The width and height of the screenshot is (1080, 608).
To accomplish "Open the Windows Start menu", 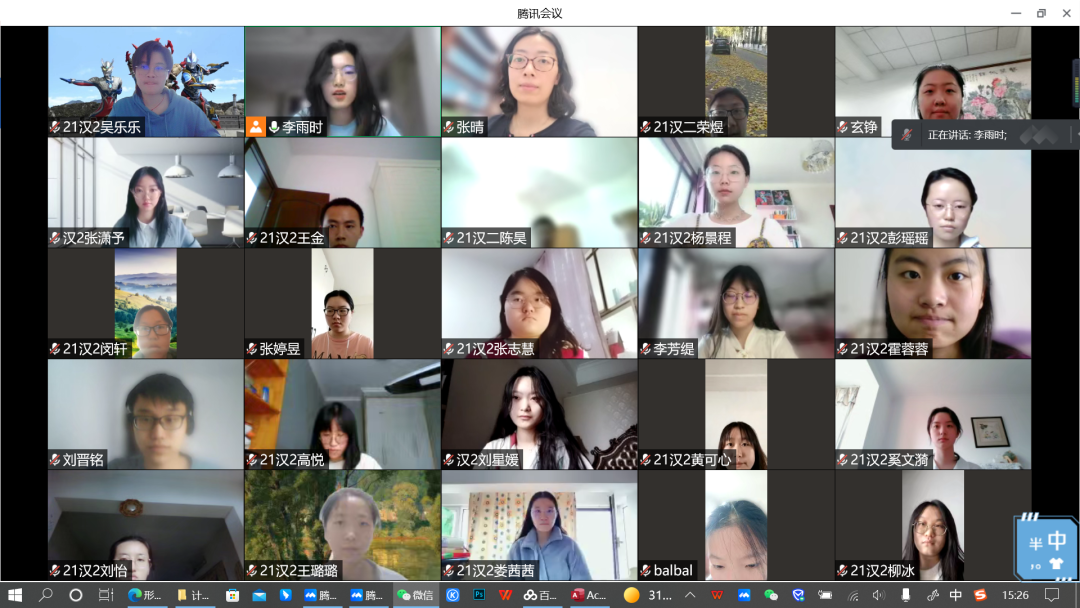I will click(x=15, y=595).
